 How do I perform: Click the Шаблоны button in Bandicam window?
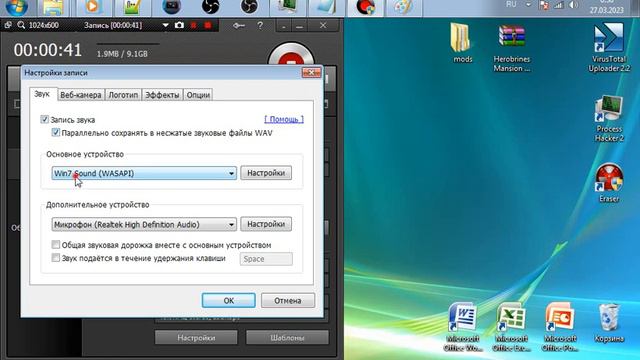tap(287, 338)
